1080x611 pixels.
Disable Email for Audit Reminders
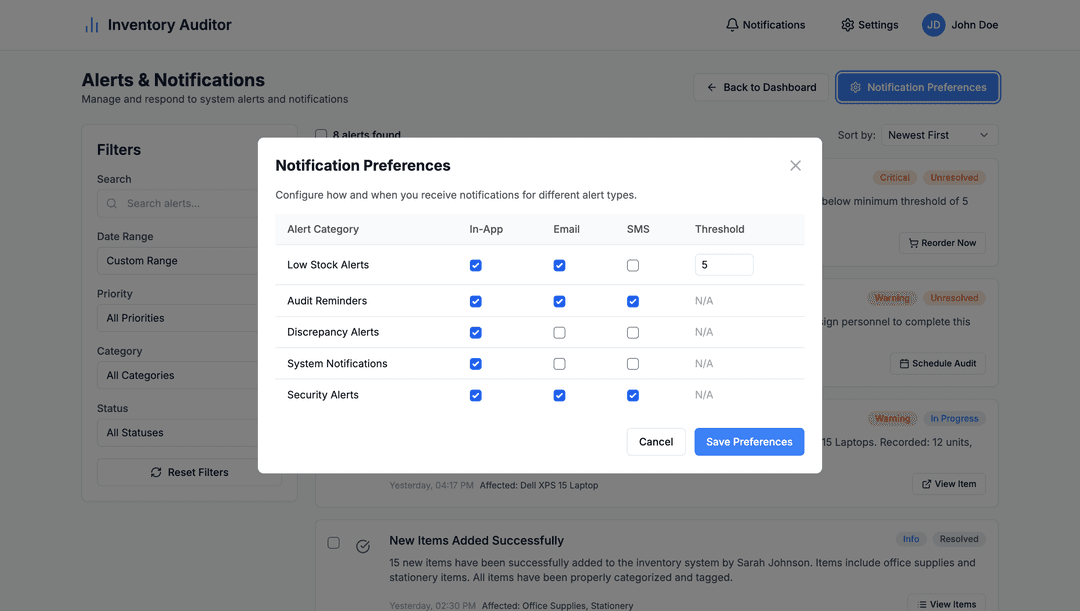(559, 301)
